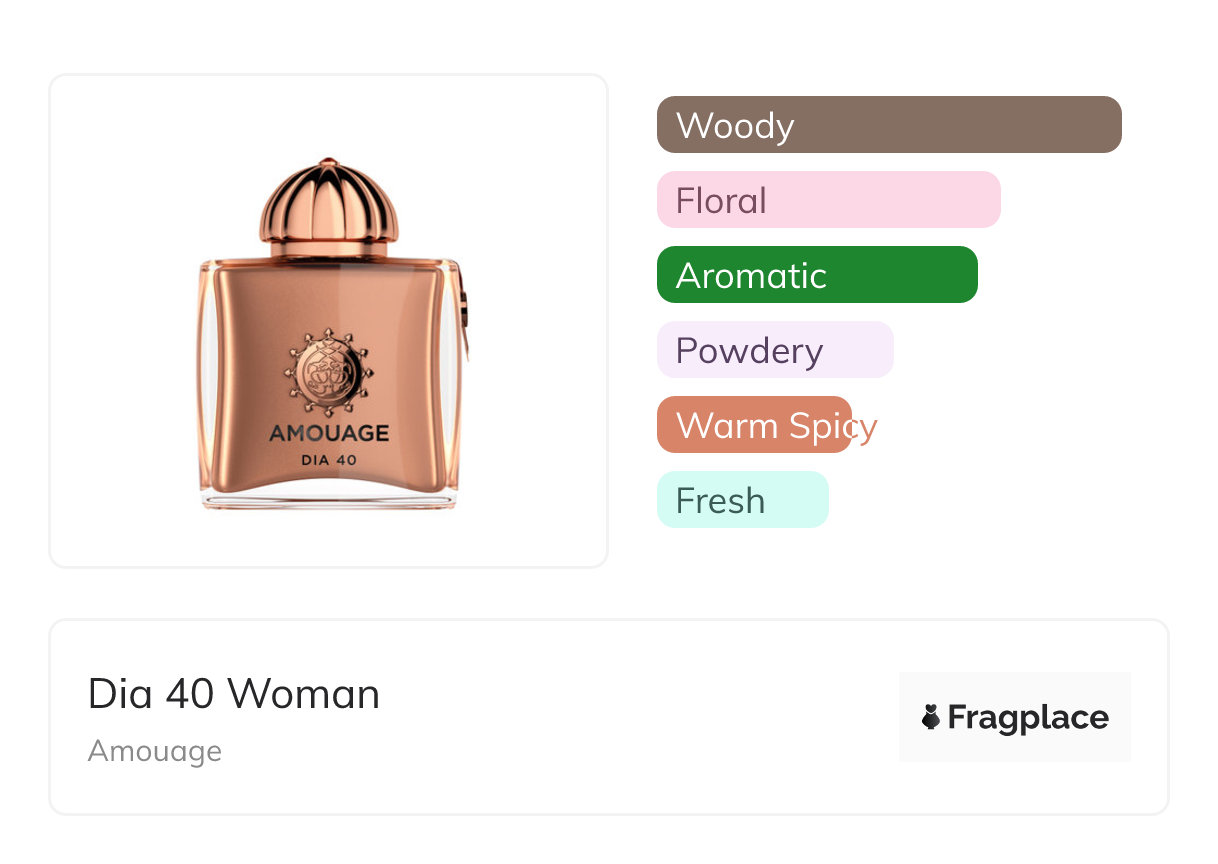Screen dimensions: 1218x864
Task: Select the Woody accord bar
Action: coord(888,125)
